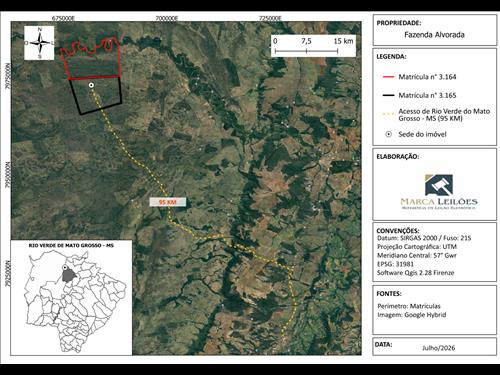Click the FONTES heading

tap(389, 294)
